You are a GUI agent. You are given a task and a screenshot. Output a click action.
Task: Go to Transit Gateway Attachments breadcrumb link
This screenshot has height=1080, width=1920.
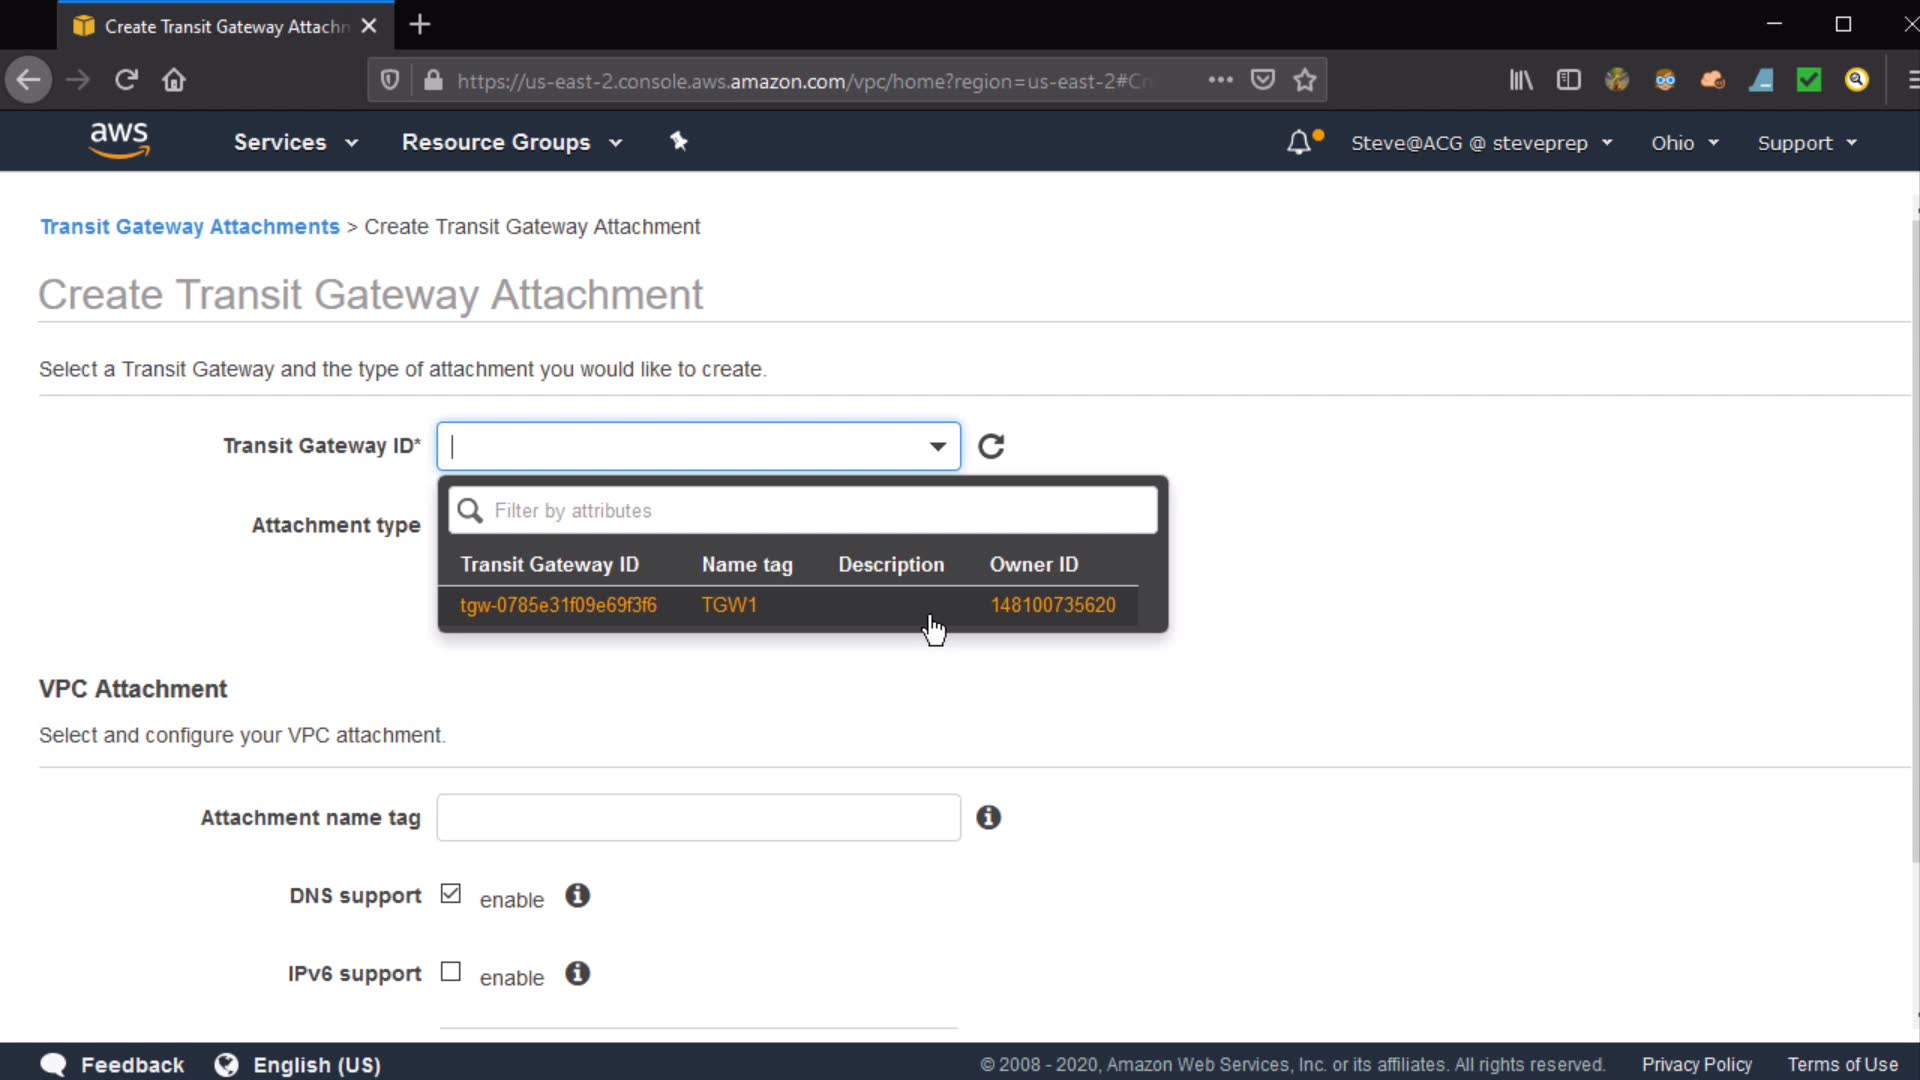pos(190,227)
